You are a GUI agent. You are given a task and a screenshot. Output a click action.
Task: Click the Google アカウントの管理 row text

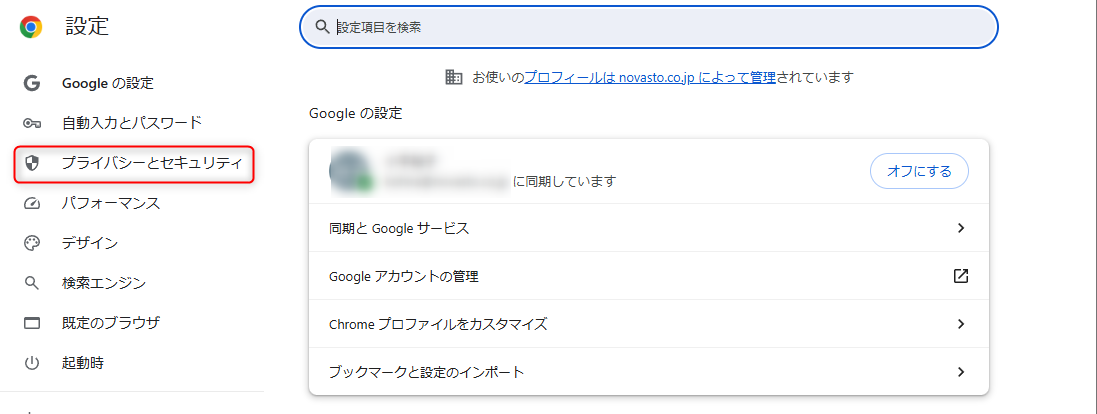(404, 276)
